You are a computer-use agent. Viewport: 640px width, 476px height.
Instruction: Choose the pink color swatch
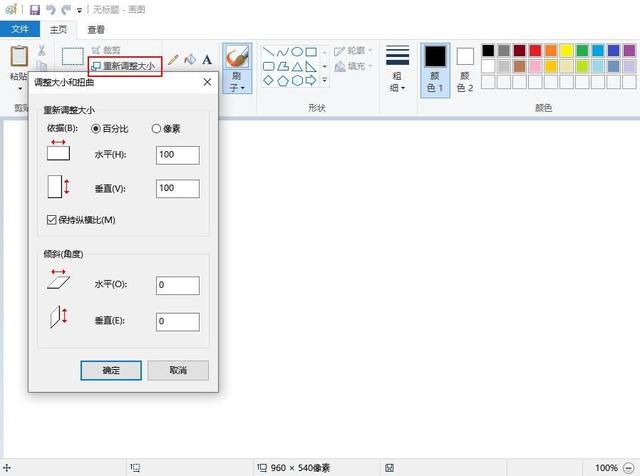point(535,66)
